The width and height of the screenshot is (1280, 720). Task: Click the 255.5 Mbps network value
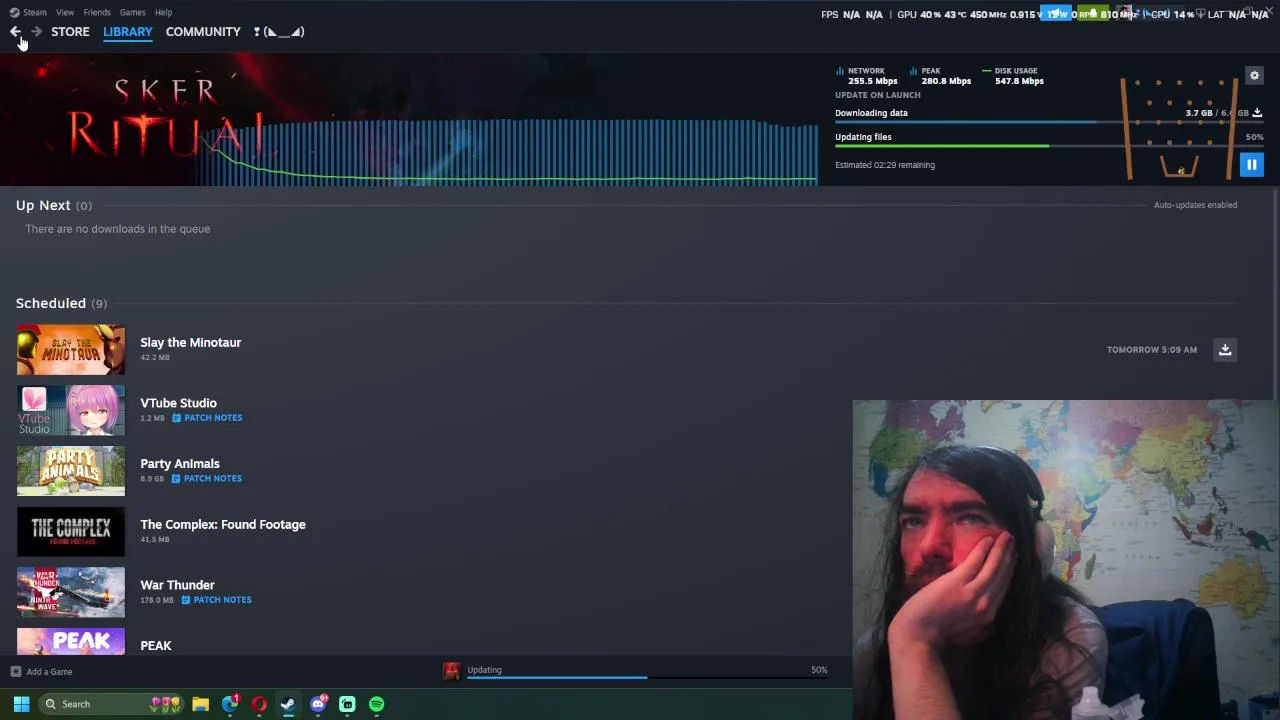coord(873,81)
